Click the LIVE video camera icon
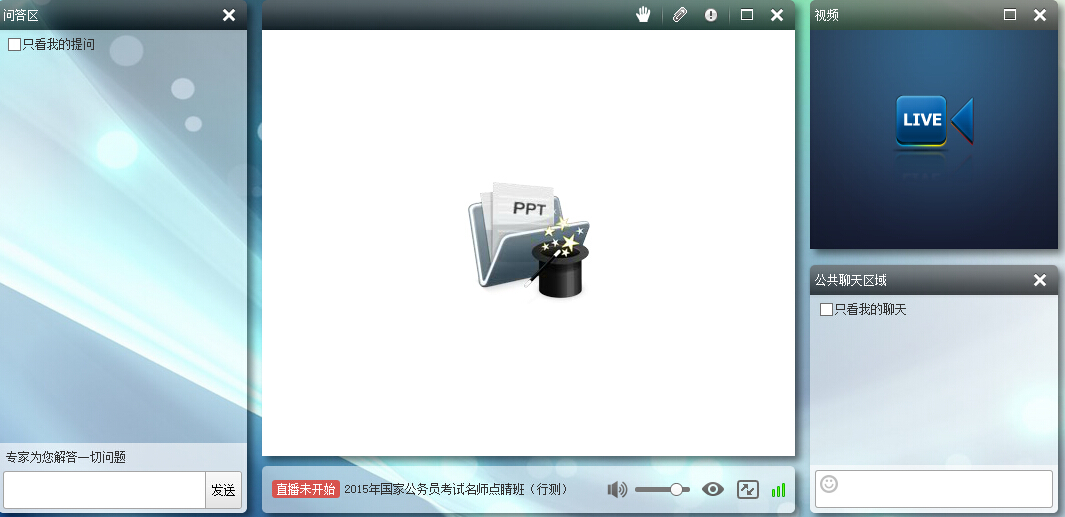The height and width of the screenshot is (517, 1065). click(934, 122)
